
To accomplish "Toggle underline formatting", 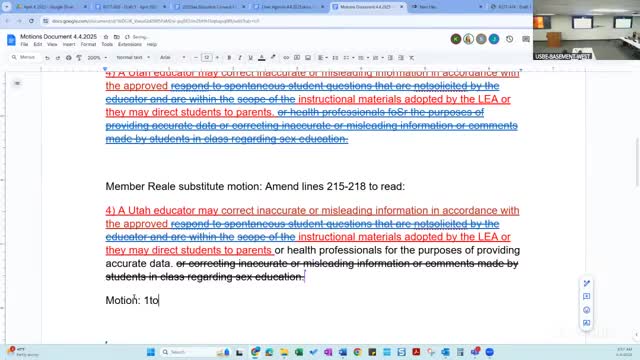I will coord(251,58).
